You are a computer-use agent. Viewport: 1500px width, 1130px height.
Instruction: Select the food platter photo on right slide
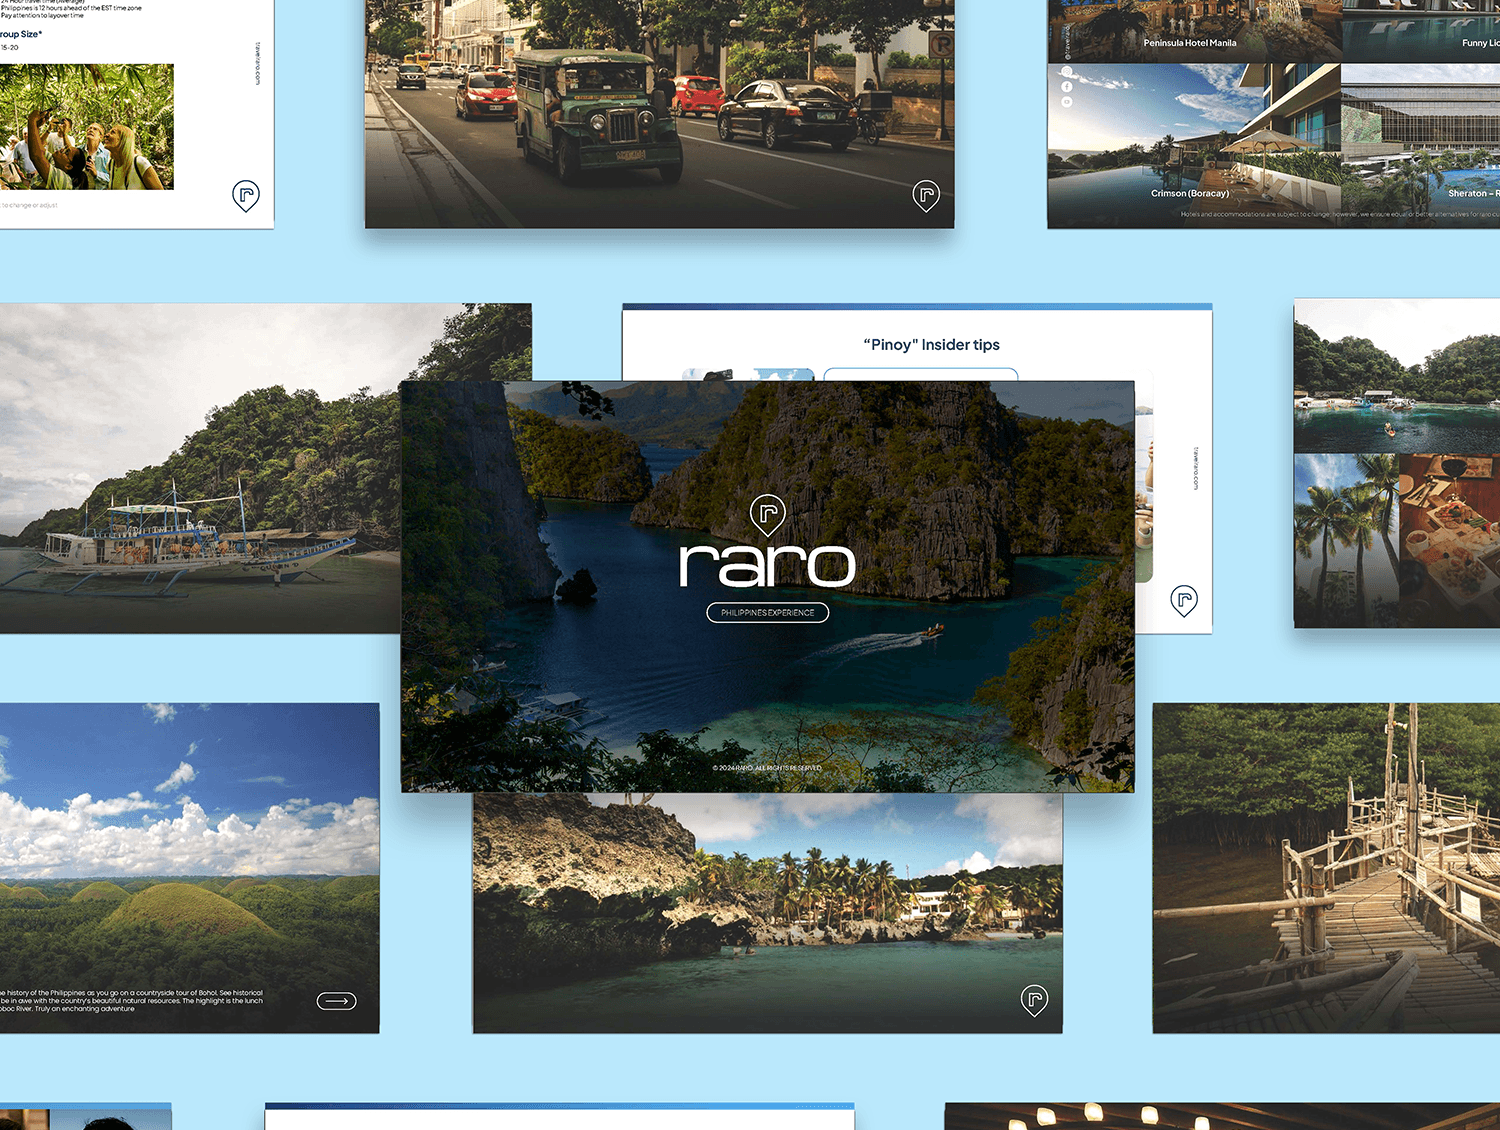click(1450, 541)
